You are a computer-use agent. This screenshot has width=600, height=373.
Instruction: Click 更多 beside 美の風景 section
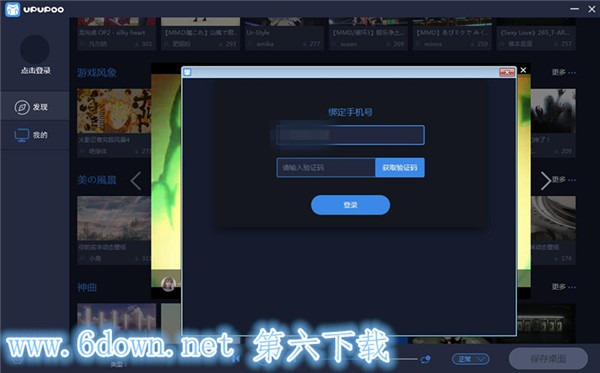(563, 179)
